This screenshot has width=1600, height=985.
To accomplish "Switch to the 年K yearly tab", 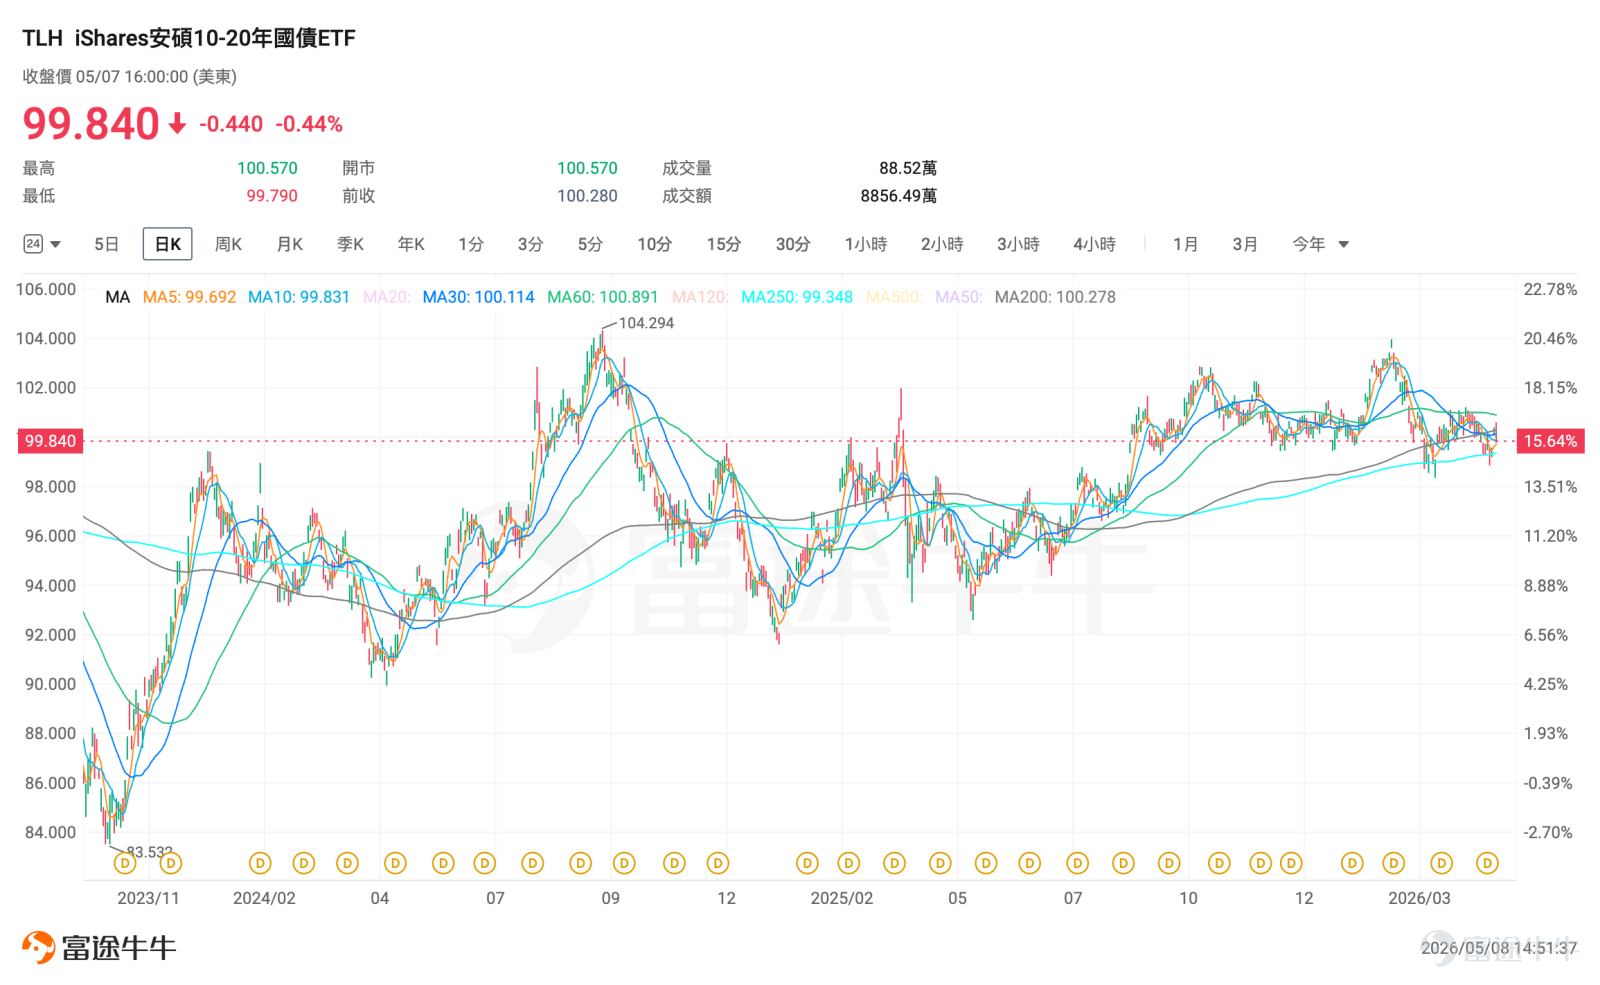I will tap(411, 244).
